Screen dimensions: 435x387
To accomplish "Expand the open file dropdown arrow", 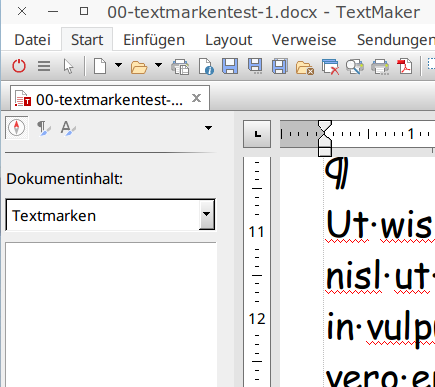I will coord(159,65).
